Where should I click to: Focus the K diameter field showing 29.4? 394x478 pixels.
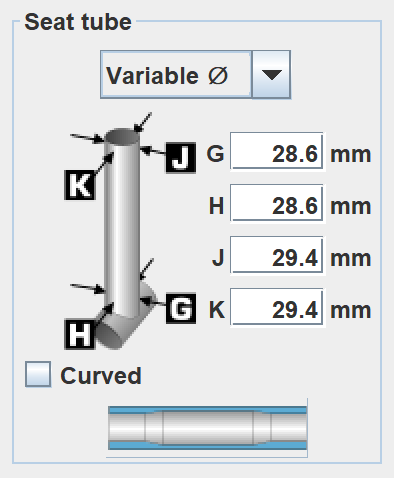tap(277, 307)
